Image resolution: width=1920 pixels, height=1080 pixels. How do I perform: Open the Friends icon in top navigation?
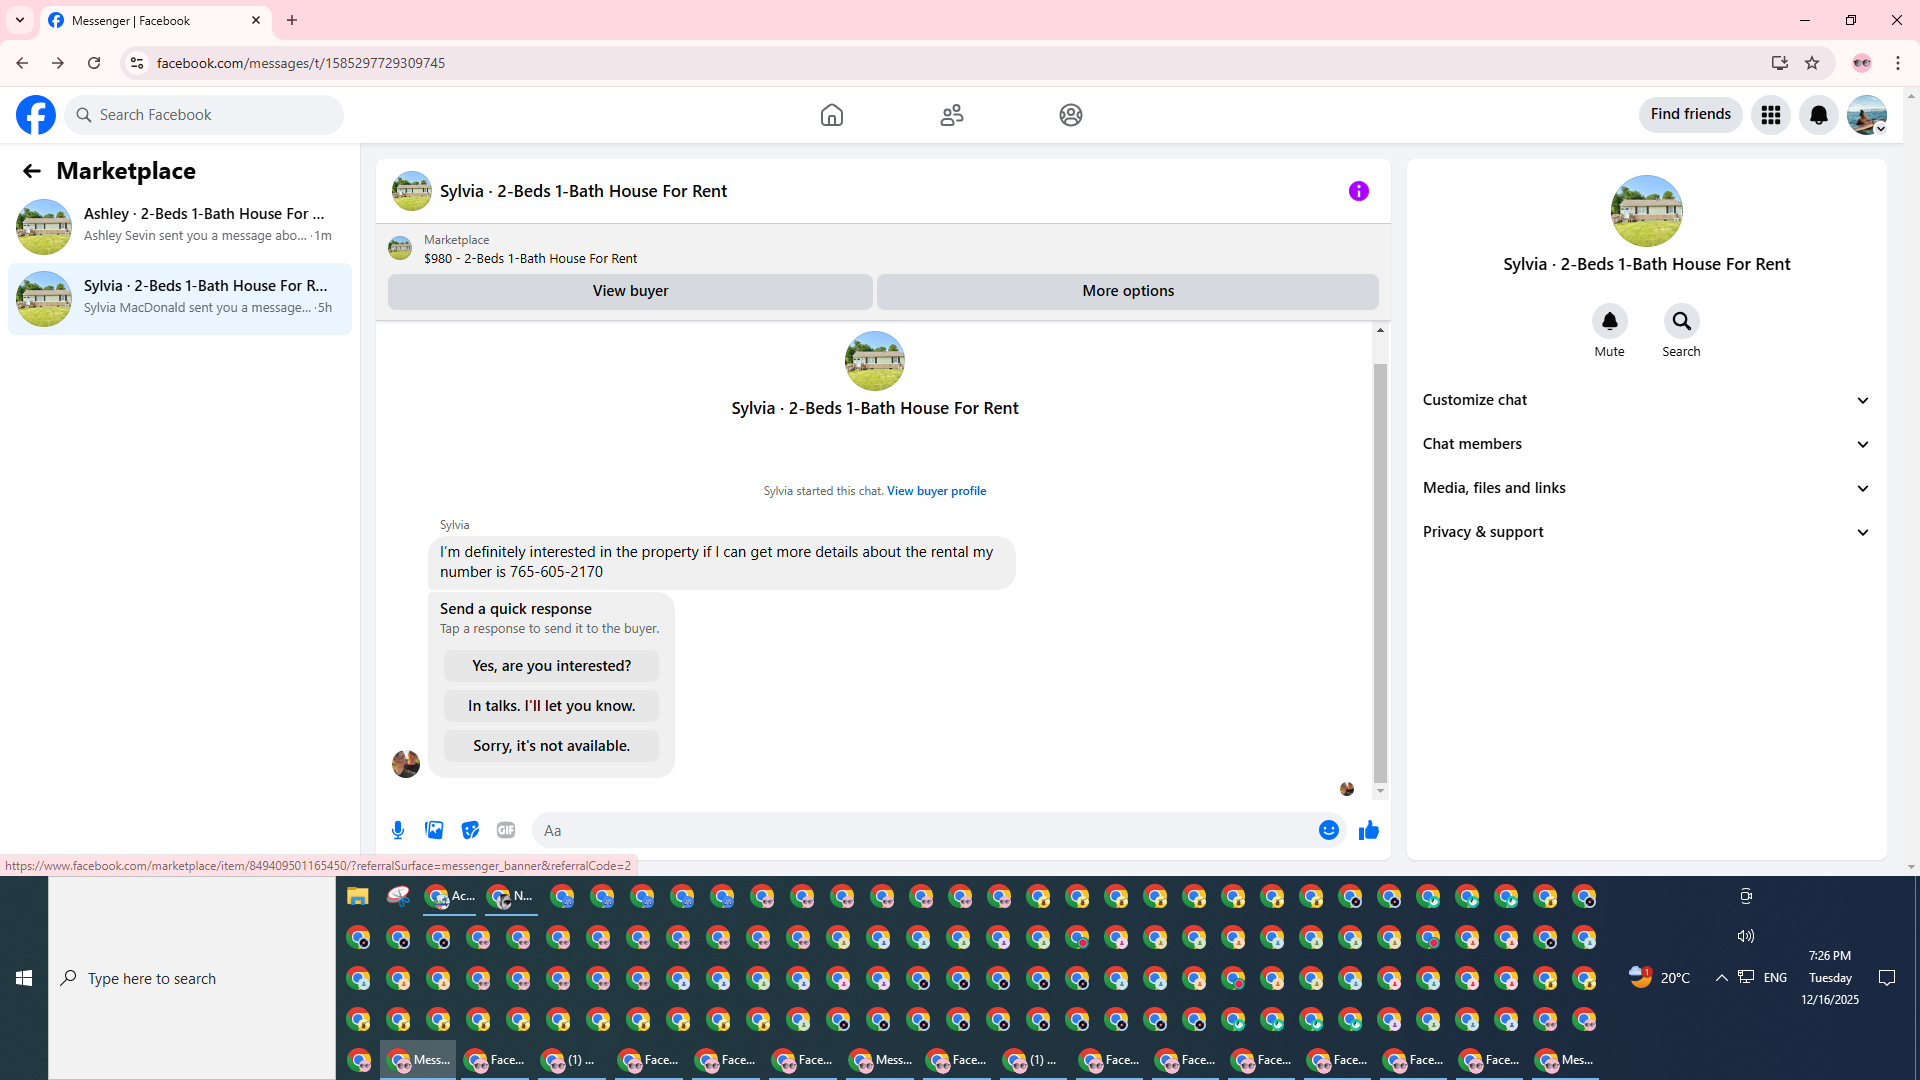tap(952, 115)
